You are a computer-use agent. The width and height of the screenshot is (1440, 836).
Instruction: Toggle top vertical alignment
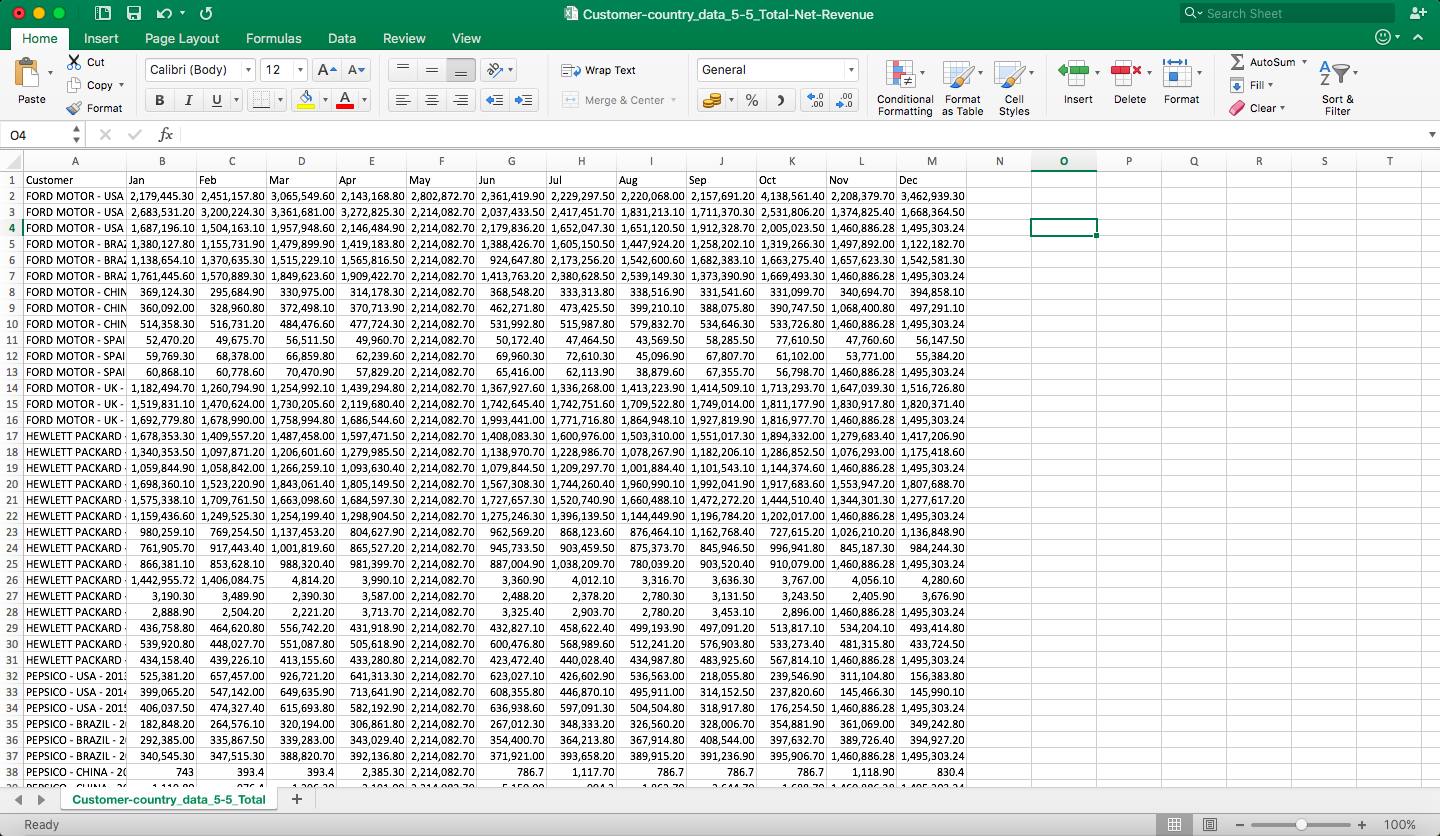(x=402, y=70)
